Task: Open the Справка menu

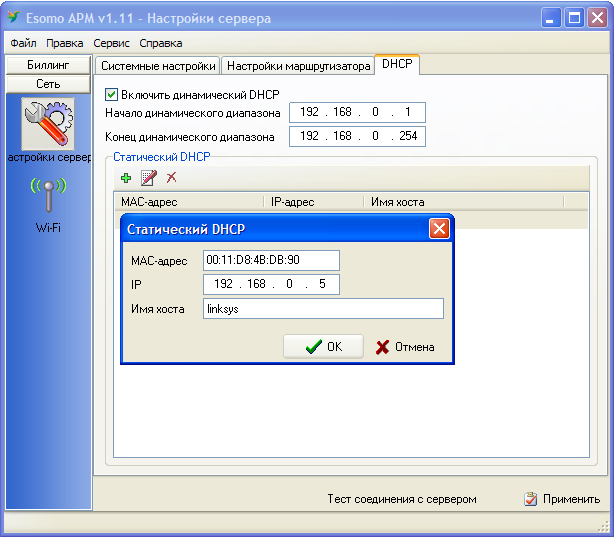Action: point(161,44)
